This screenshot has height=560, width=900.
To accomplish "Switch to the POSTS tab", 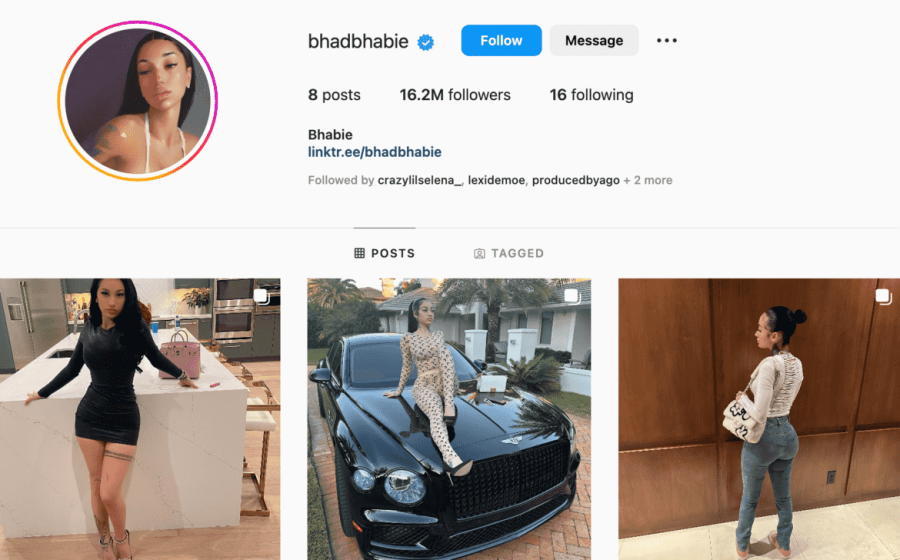I will [385, 253].
